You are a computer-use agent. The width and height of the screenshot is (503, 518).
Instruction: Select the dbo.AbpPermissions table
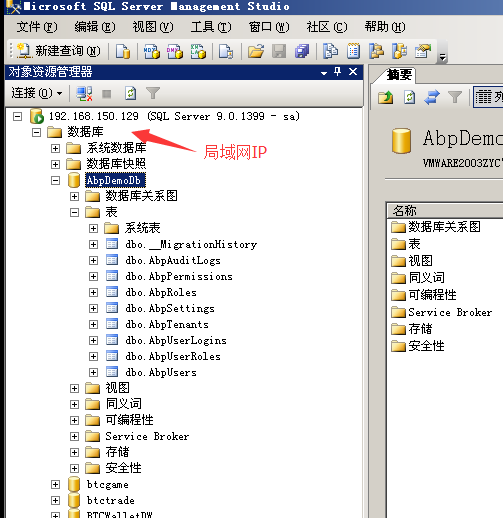[179, 277]
